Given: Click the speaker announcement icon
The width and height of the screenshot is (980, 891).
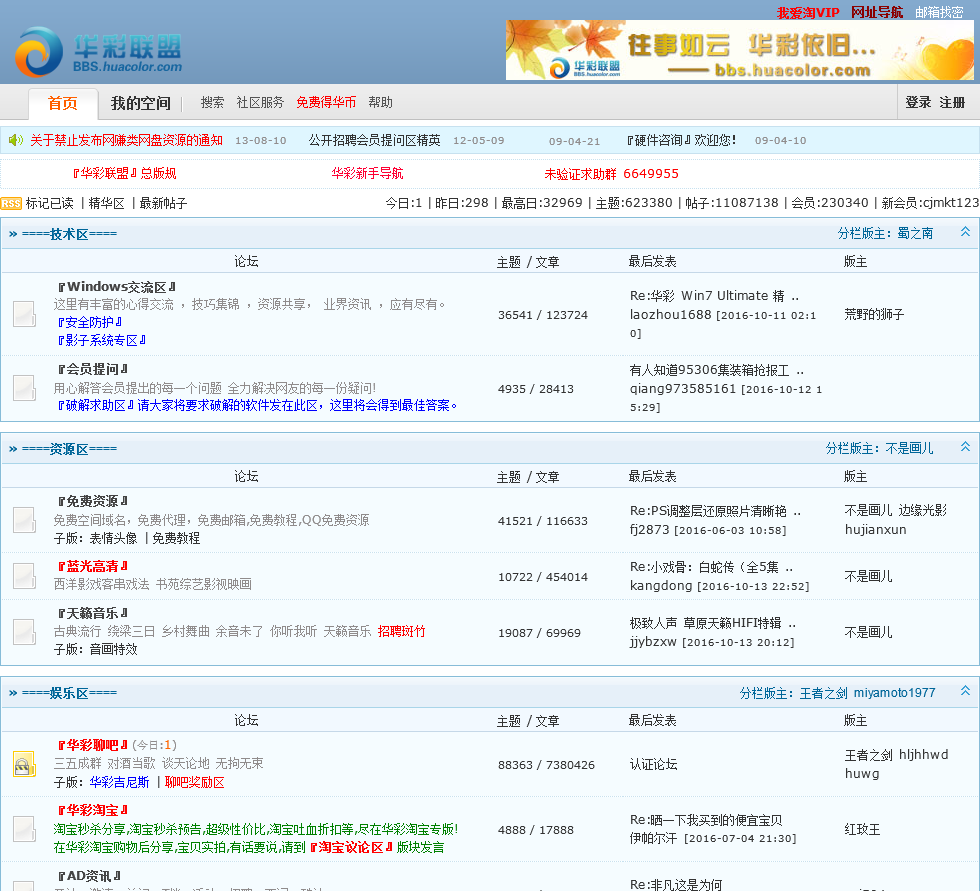Looking at the screenshot, I should [16, 140].
